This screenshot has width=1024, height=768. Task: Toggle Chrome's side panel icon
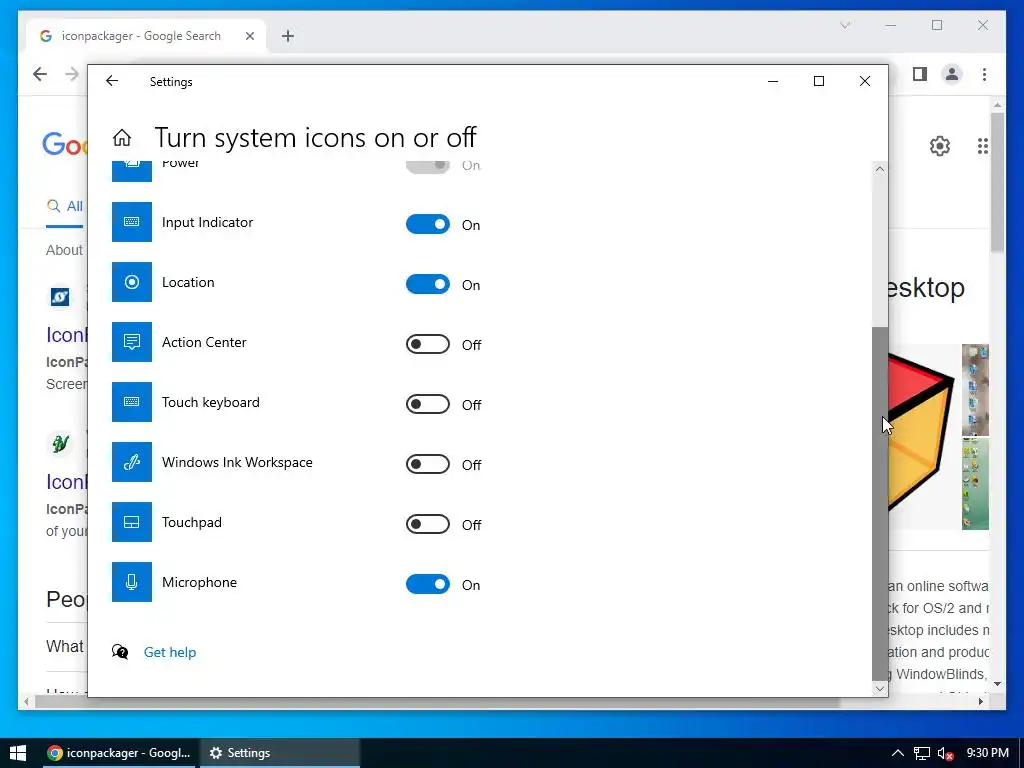click(x=920, y=74)
